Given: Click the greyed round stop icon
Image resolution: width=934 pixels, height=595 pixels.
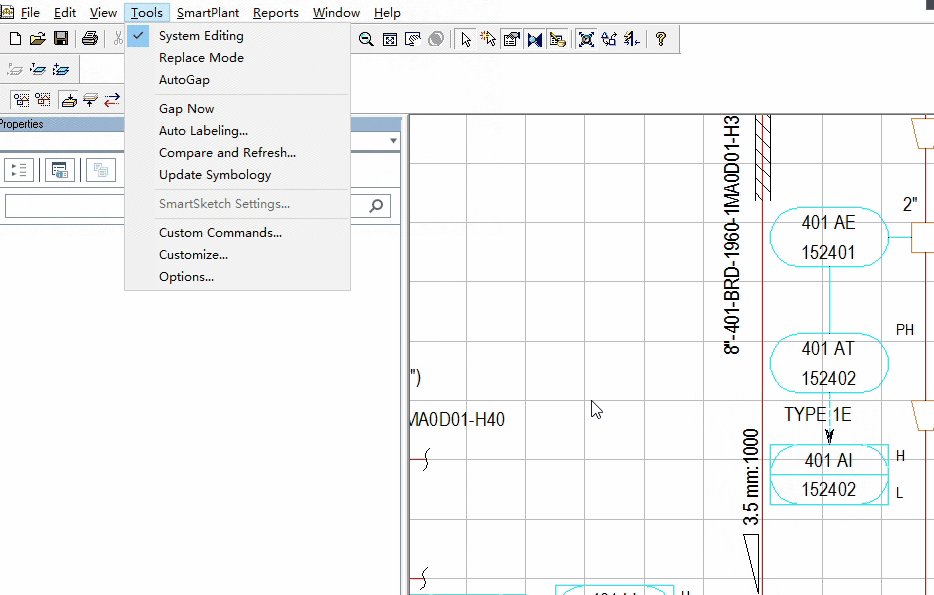Looking at the screenshot, I should tap(436, 39).
